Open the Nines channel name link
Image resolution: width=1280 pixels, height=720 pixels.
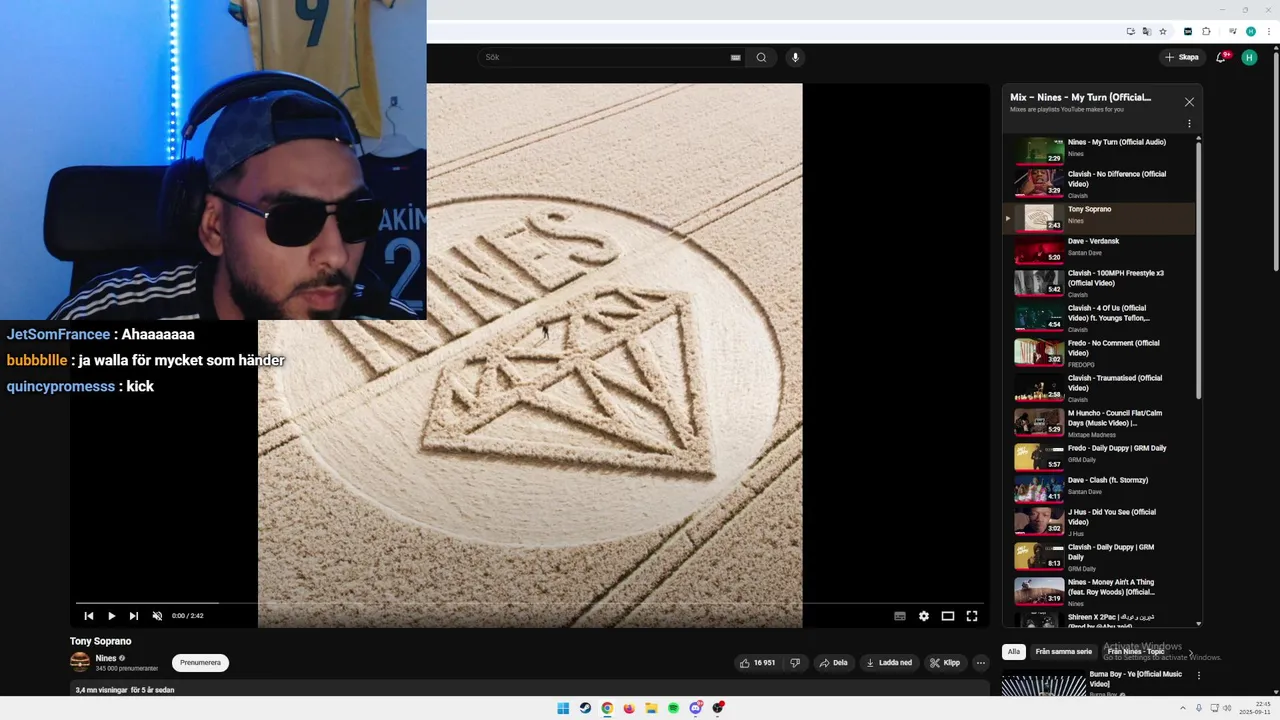106,658
